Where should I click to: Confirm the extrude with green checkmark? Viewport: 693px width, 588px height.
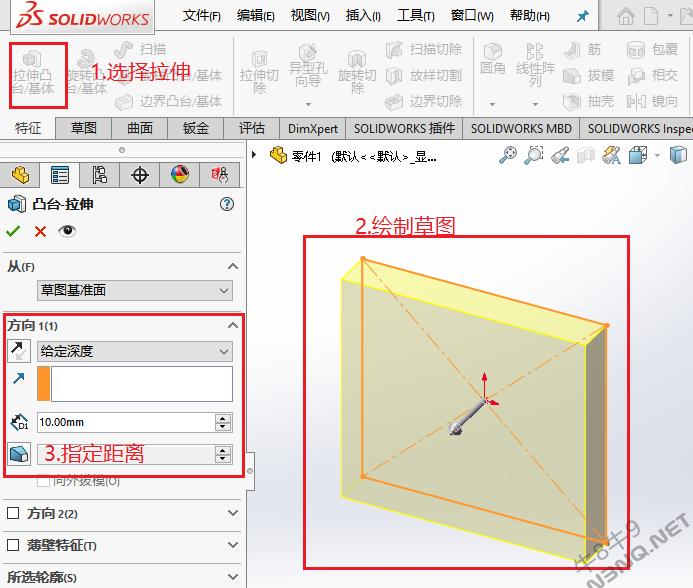[13, 231]
